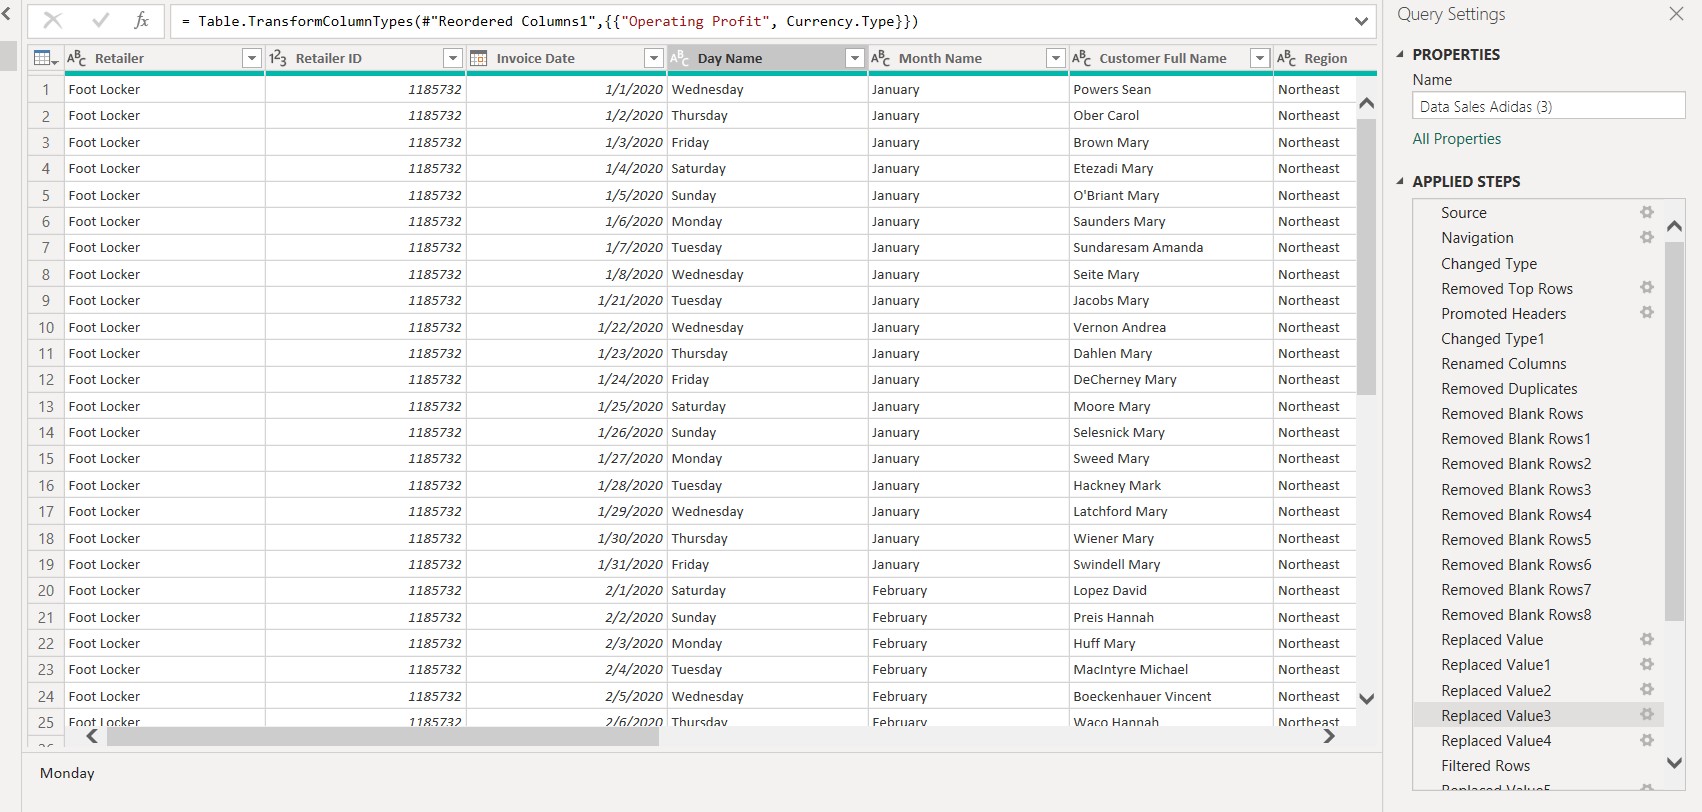Collapse the APPLIED STEPS section

(1400, 182)
